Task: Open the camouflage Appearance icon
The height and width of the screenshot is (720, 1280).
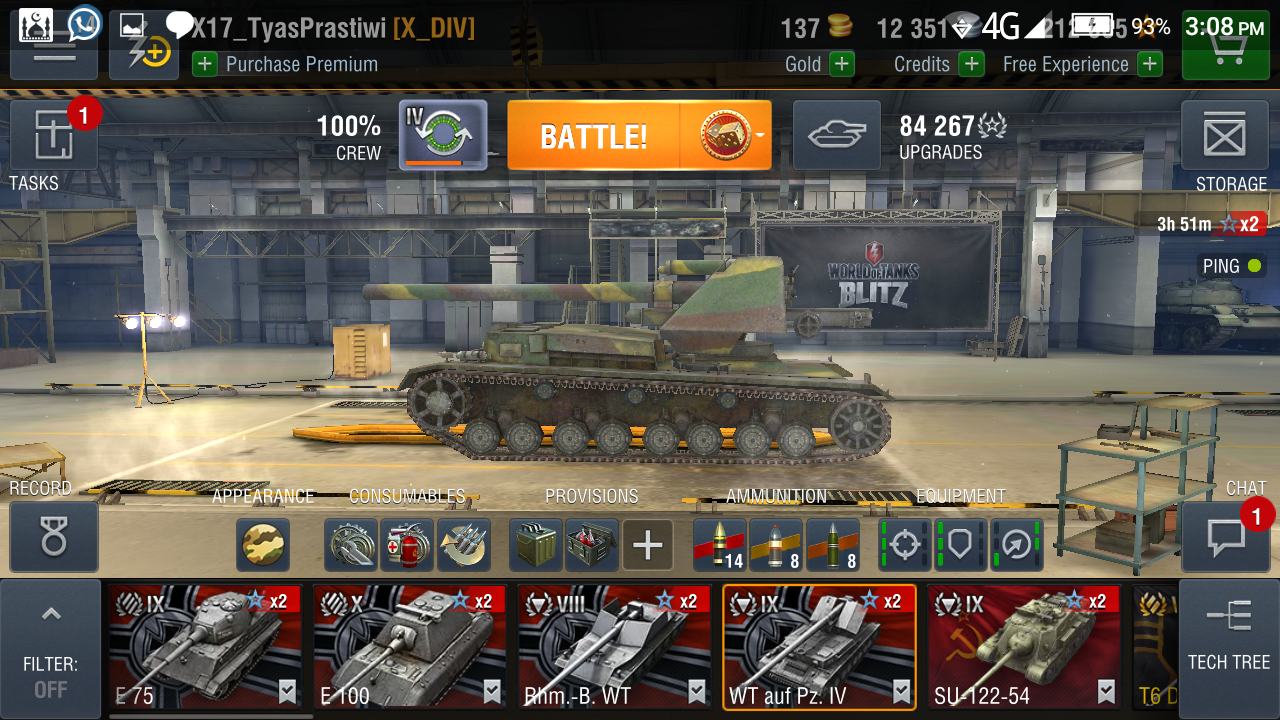Action: click(264, 545)
